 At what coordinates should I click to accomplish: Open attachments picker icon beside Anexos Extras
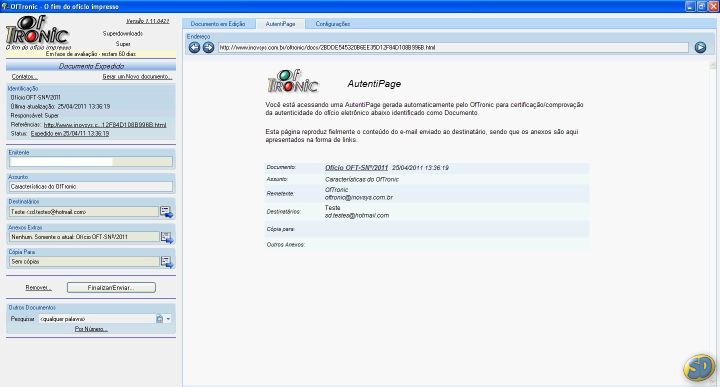pos(166,237)
